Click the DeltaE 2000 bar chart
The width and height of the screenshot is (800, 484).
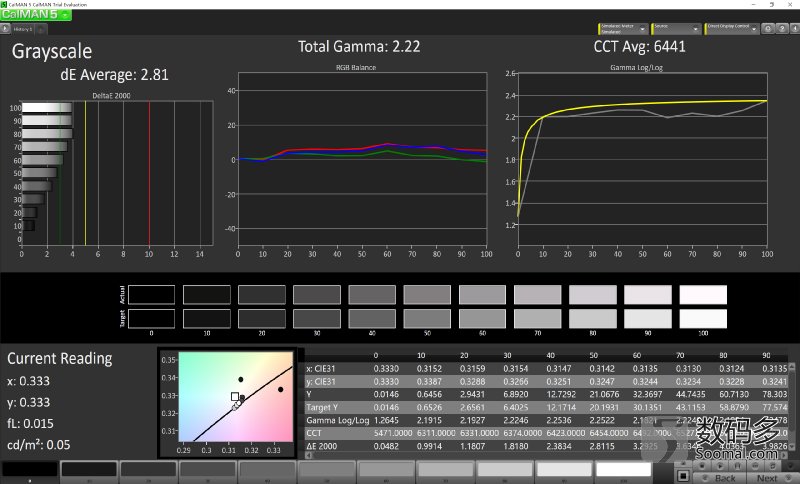pyautogui.click(x=117, y=172)
